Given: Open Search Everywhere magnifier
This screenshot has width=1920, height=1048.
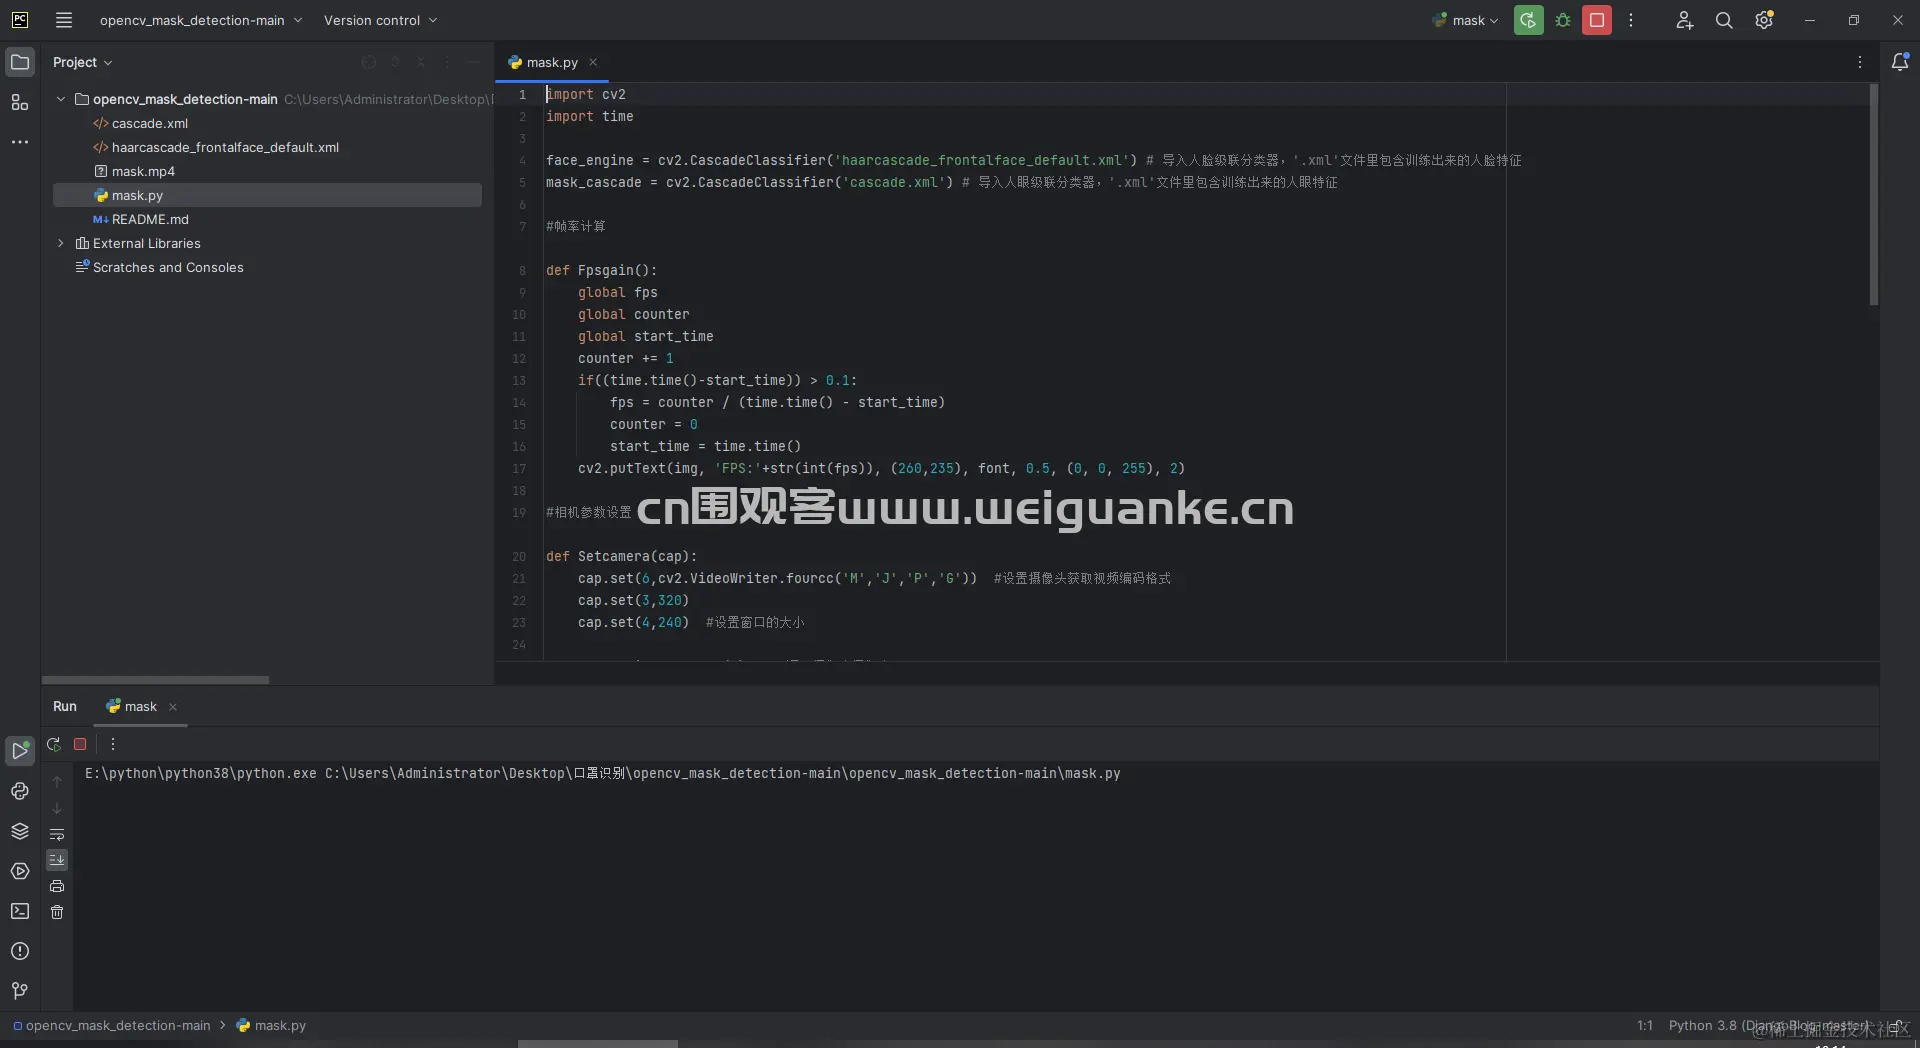Looking at the screenshot, I should click(1724, 20).
